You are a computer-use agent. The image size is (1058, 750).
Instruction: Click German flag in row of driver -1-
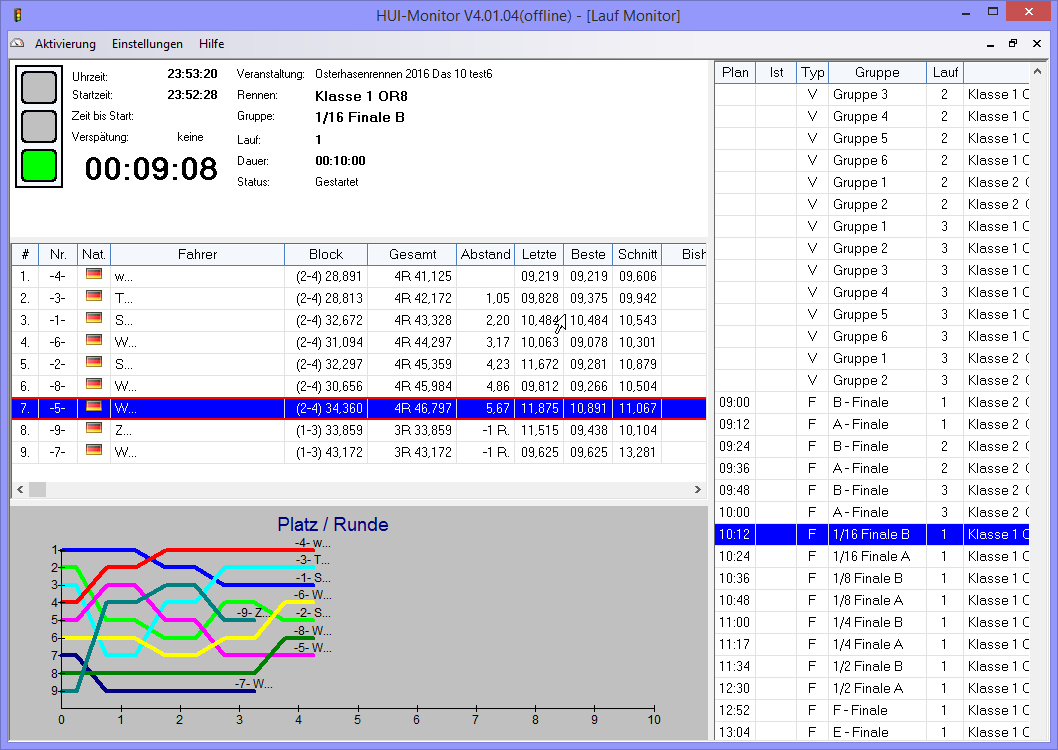94,318
